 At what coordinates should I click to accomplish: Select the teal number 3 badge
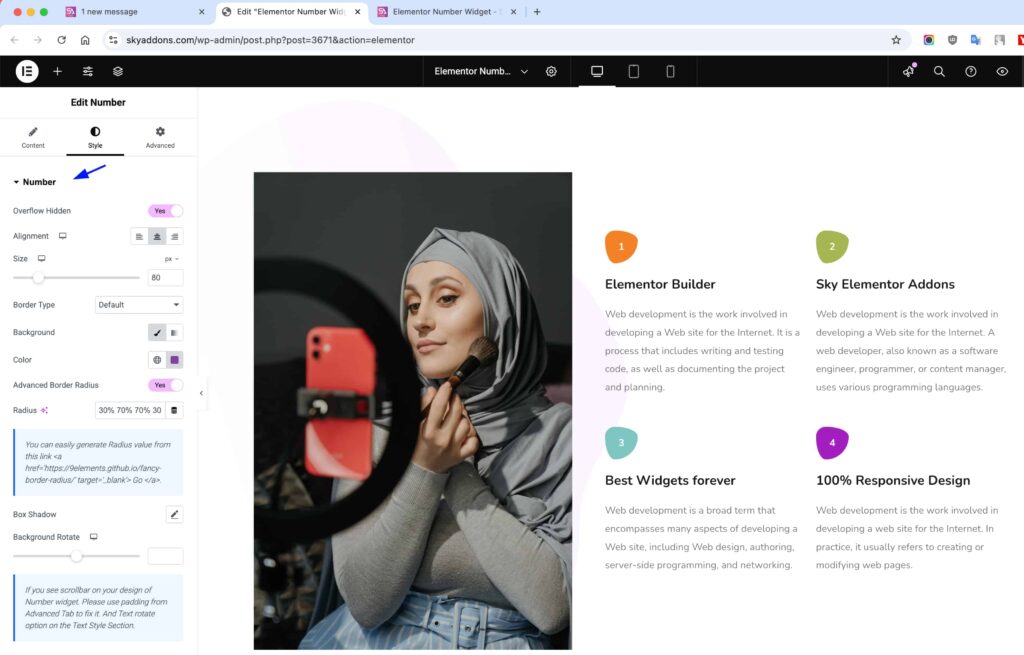[x=621, y=443]
